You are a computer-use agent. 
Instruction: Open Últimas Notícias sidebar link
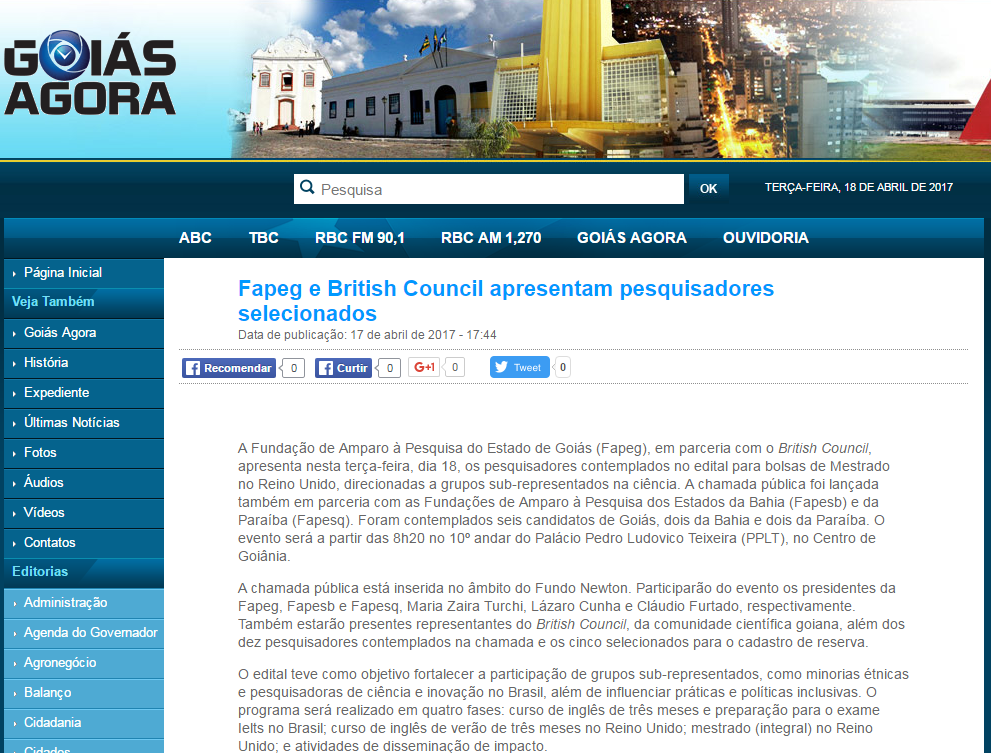[x=72, y=423]
